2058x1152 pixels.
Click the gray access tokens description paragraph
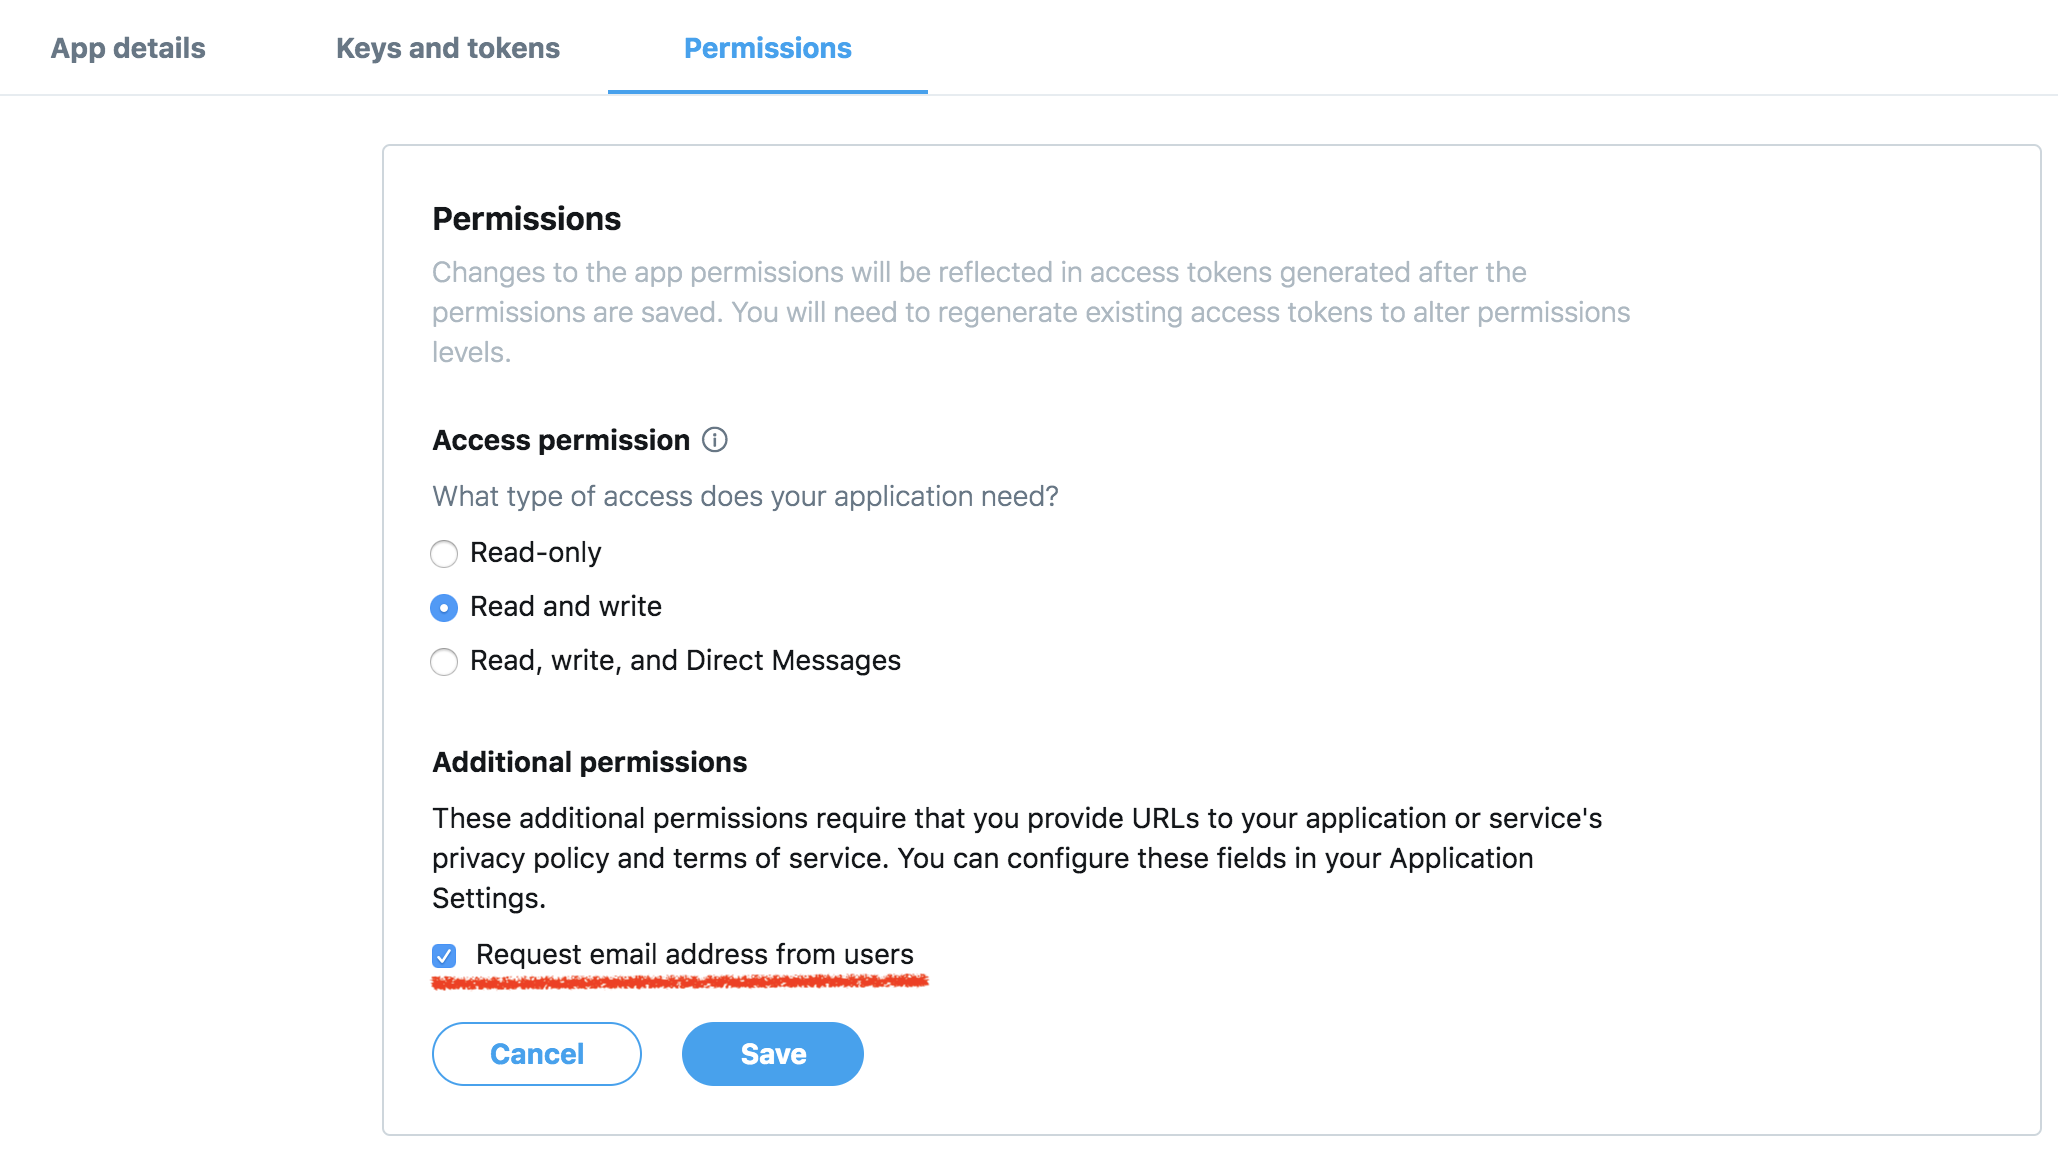[1031, 312]
